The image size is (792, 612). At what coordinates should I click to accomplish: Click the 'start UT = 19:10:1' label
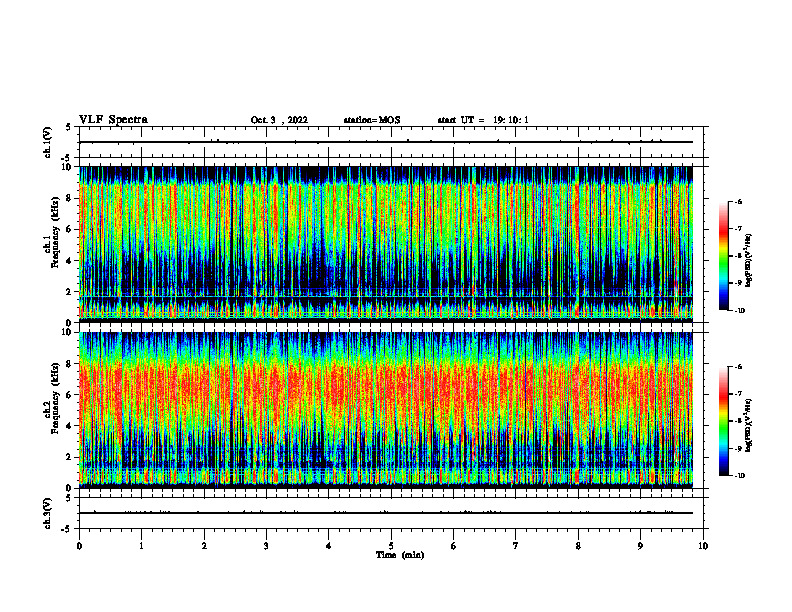483,120
